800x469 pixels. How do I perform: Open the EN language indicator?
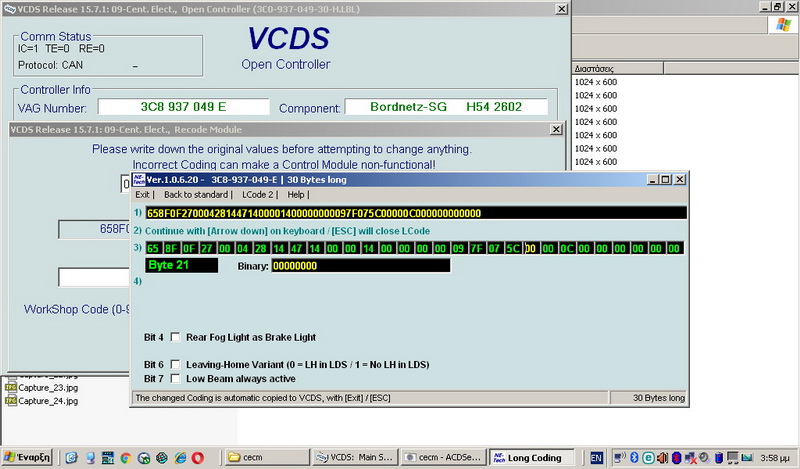(x=596, y=458)
